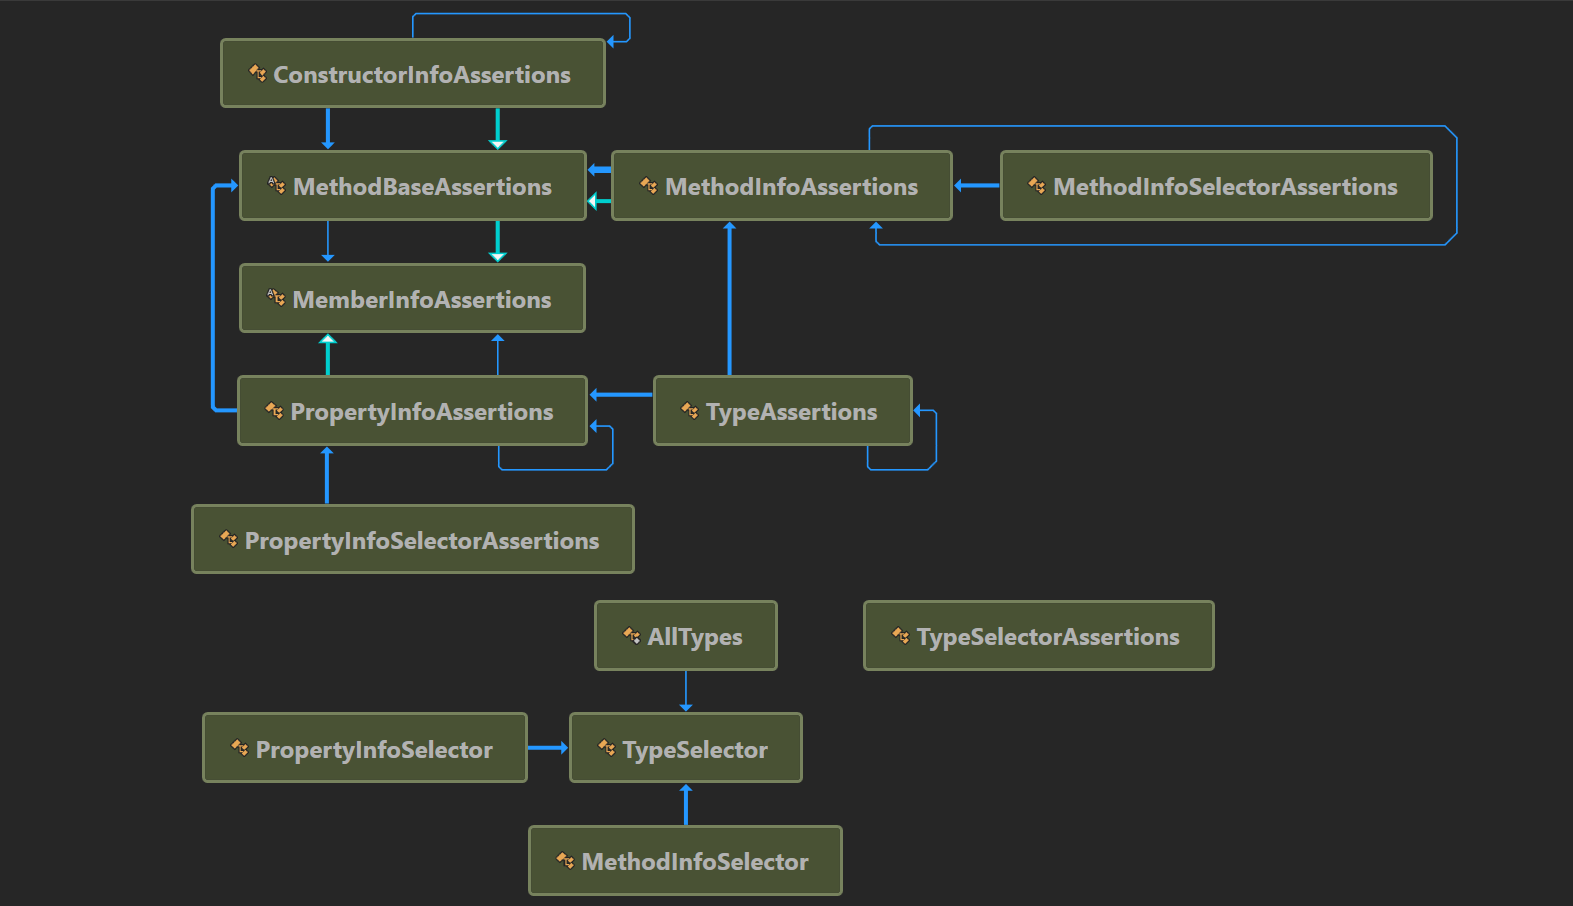Image resolution: width=1573 pixels, height=906 pixels.
Task: Click the TypeAssertions class icon
Action: (690, 410)
